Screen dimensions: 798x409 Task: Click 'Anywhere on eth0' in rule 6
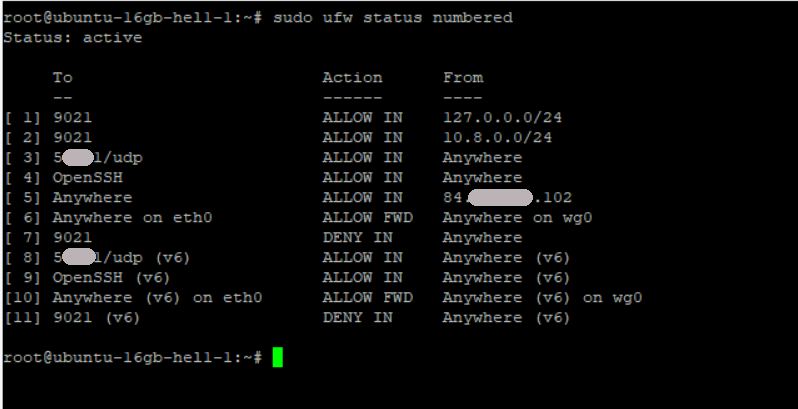(x=132, y=217)
